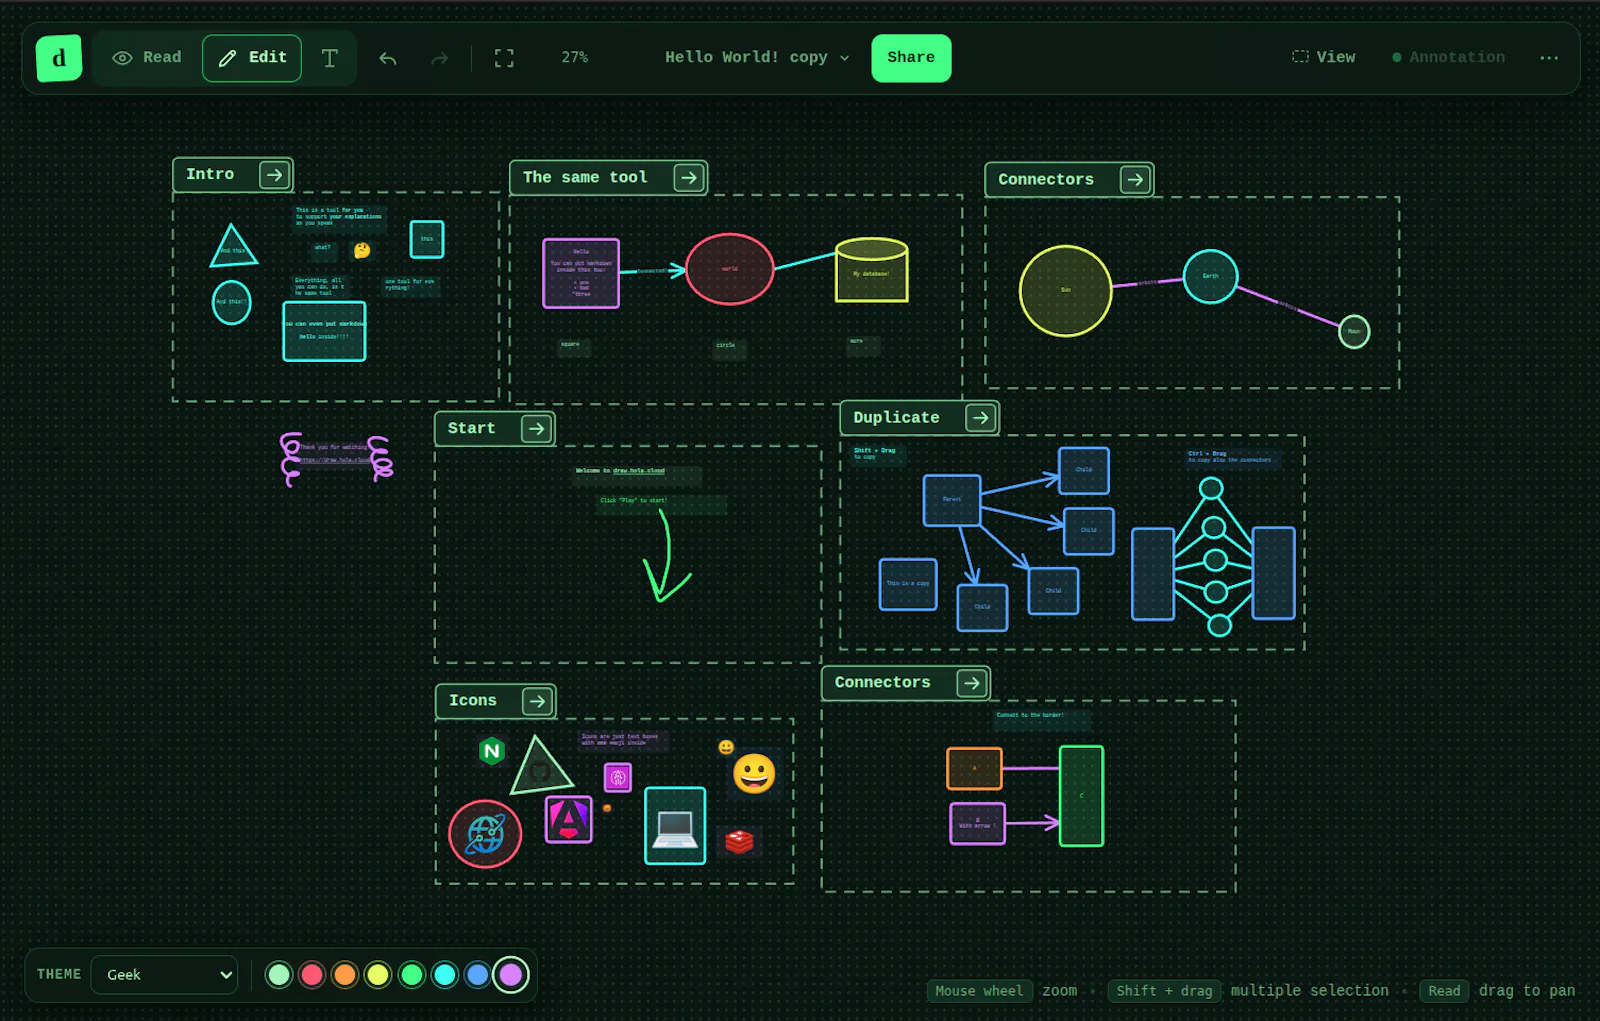Select the small Moon circle
This screenshot has width=1600, height=1021.
pyautogui.click(x=1354, y=332)
